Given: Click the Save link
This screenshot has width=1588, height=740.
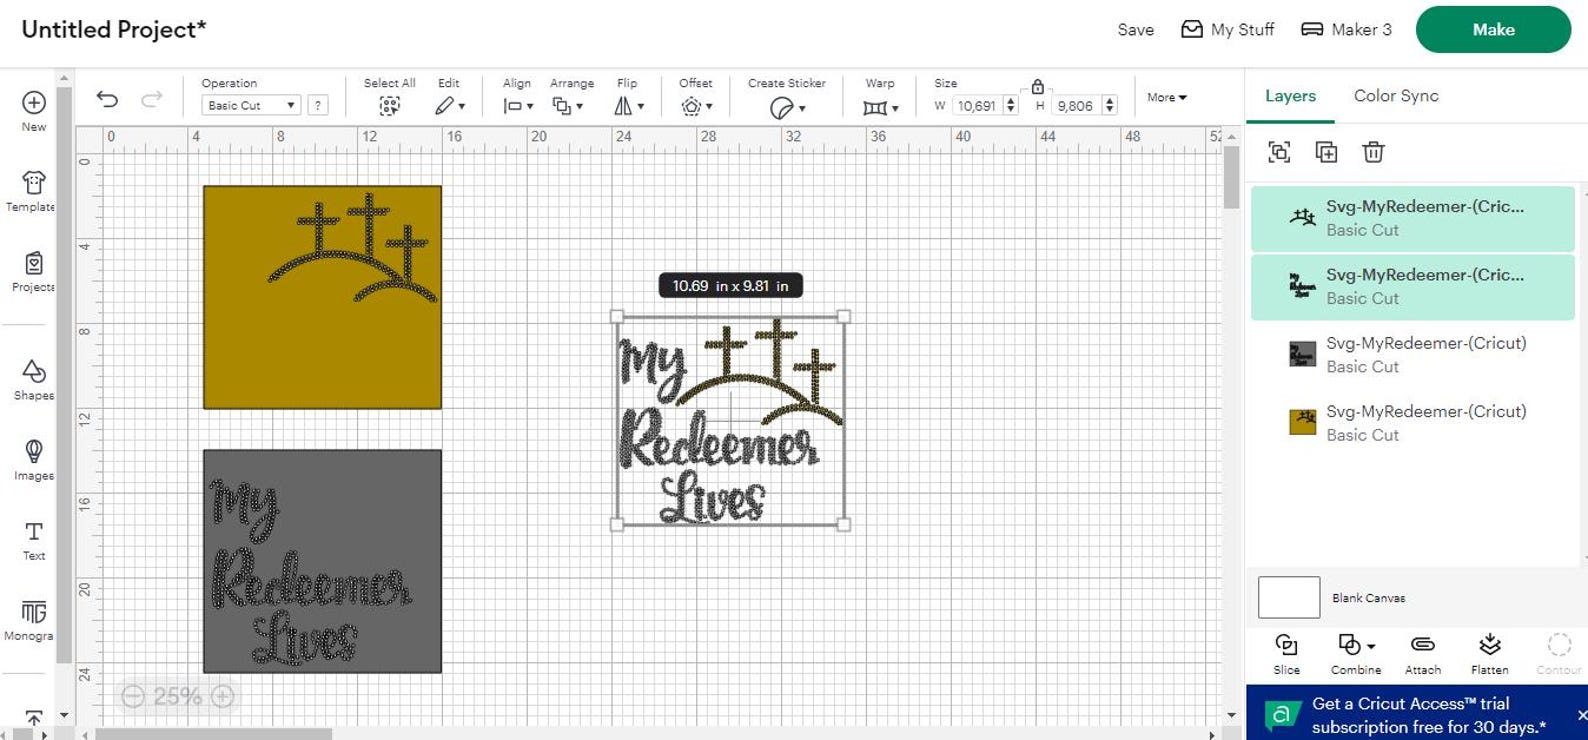Looking at the screenshot, I should [x=1135, y=30].
